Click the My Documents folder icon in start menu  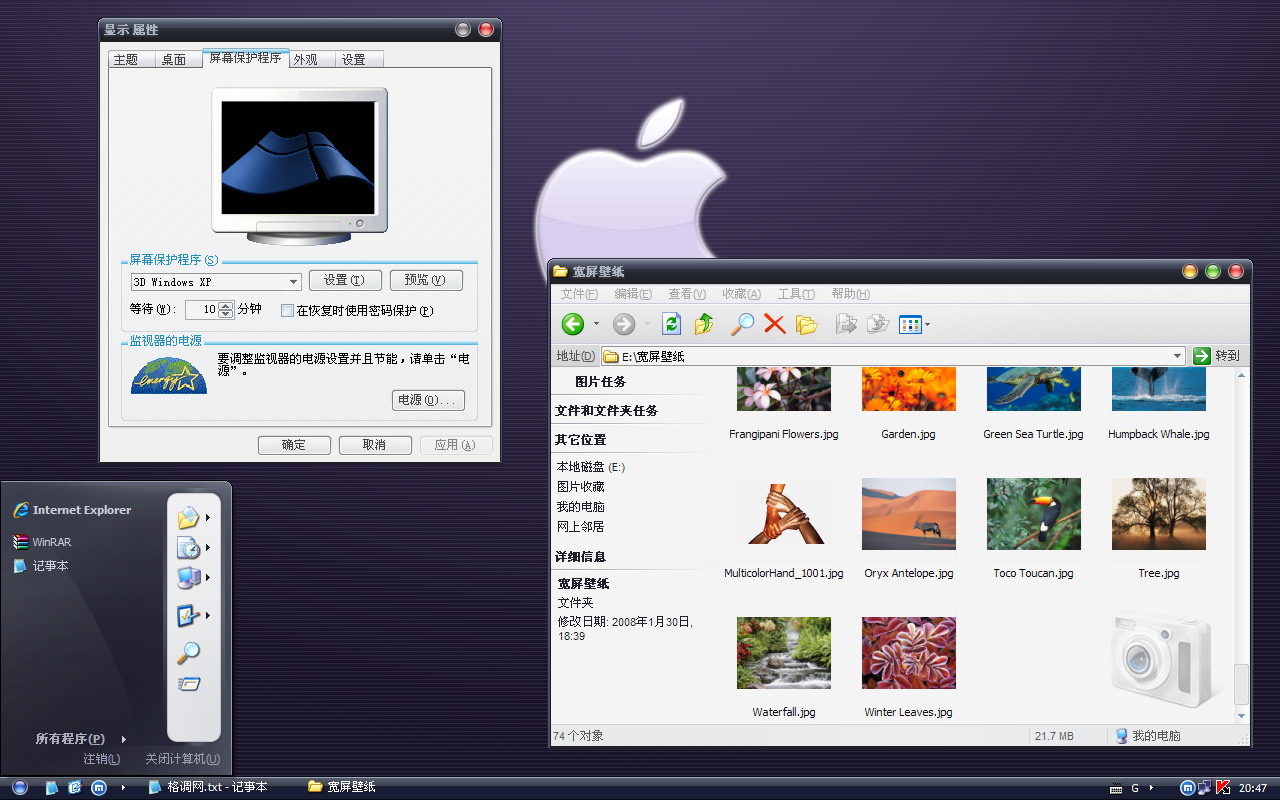tap(188, 518)
